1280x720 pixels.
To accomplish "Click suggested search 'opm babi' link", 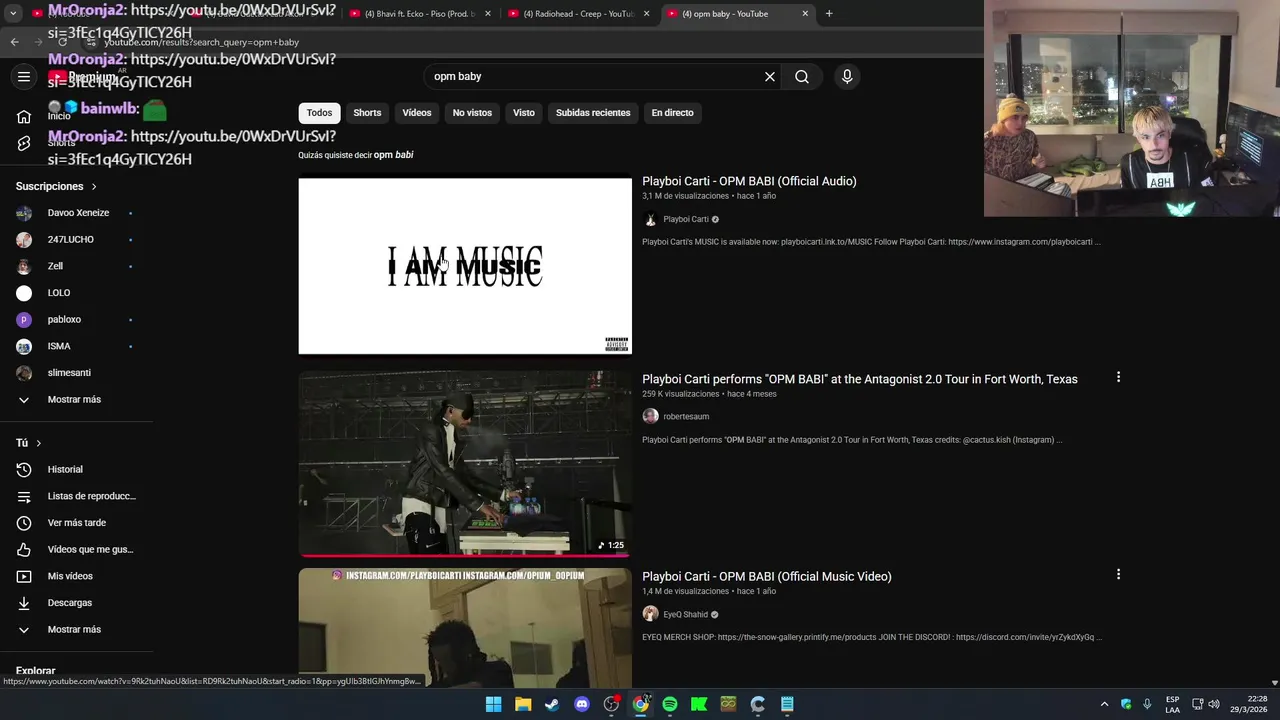I will (393, 155).
